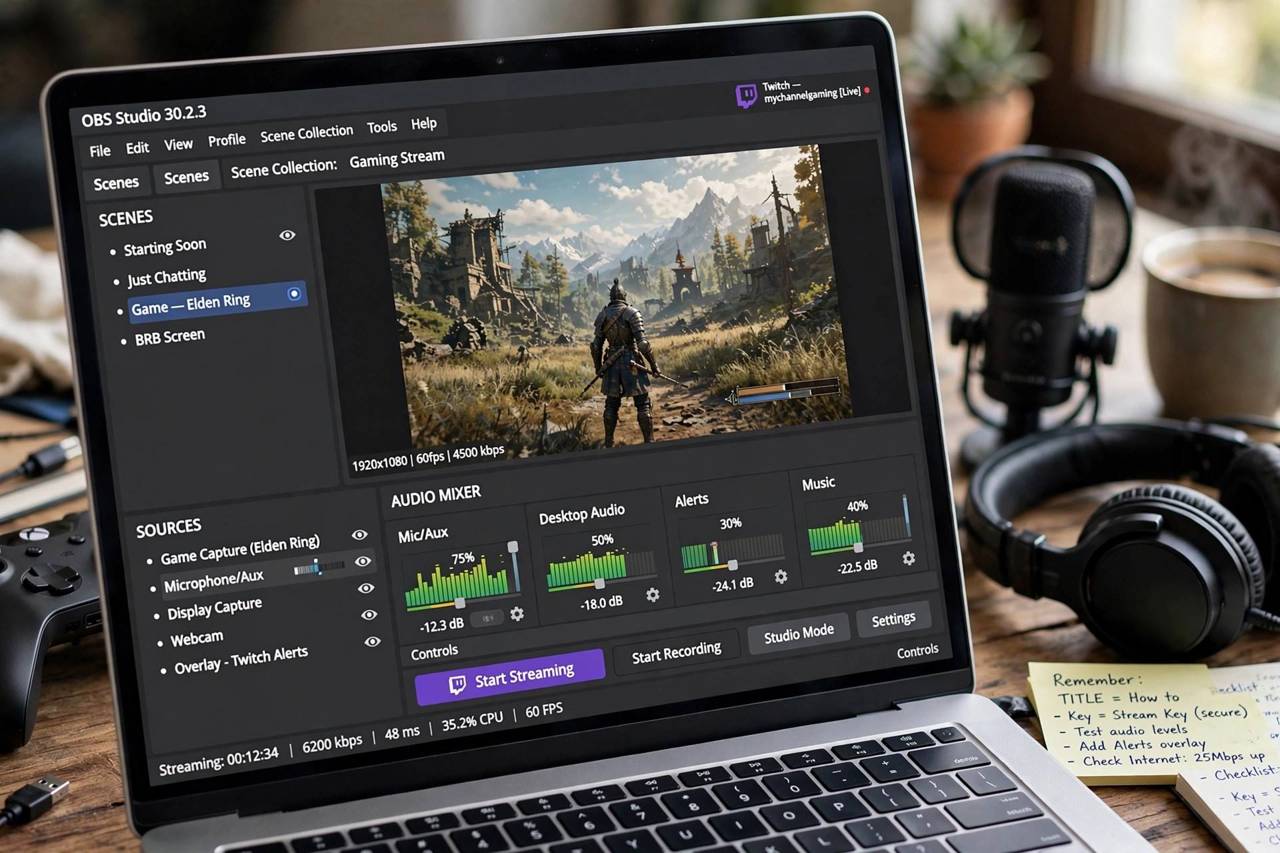The height and width of the screenshot is (853, 1280).
Task: Open Desktop Audio settings gear
Action: click(x=653, y=595)
